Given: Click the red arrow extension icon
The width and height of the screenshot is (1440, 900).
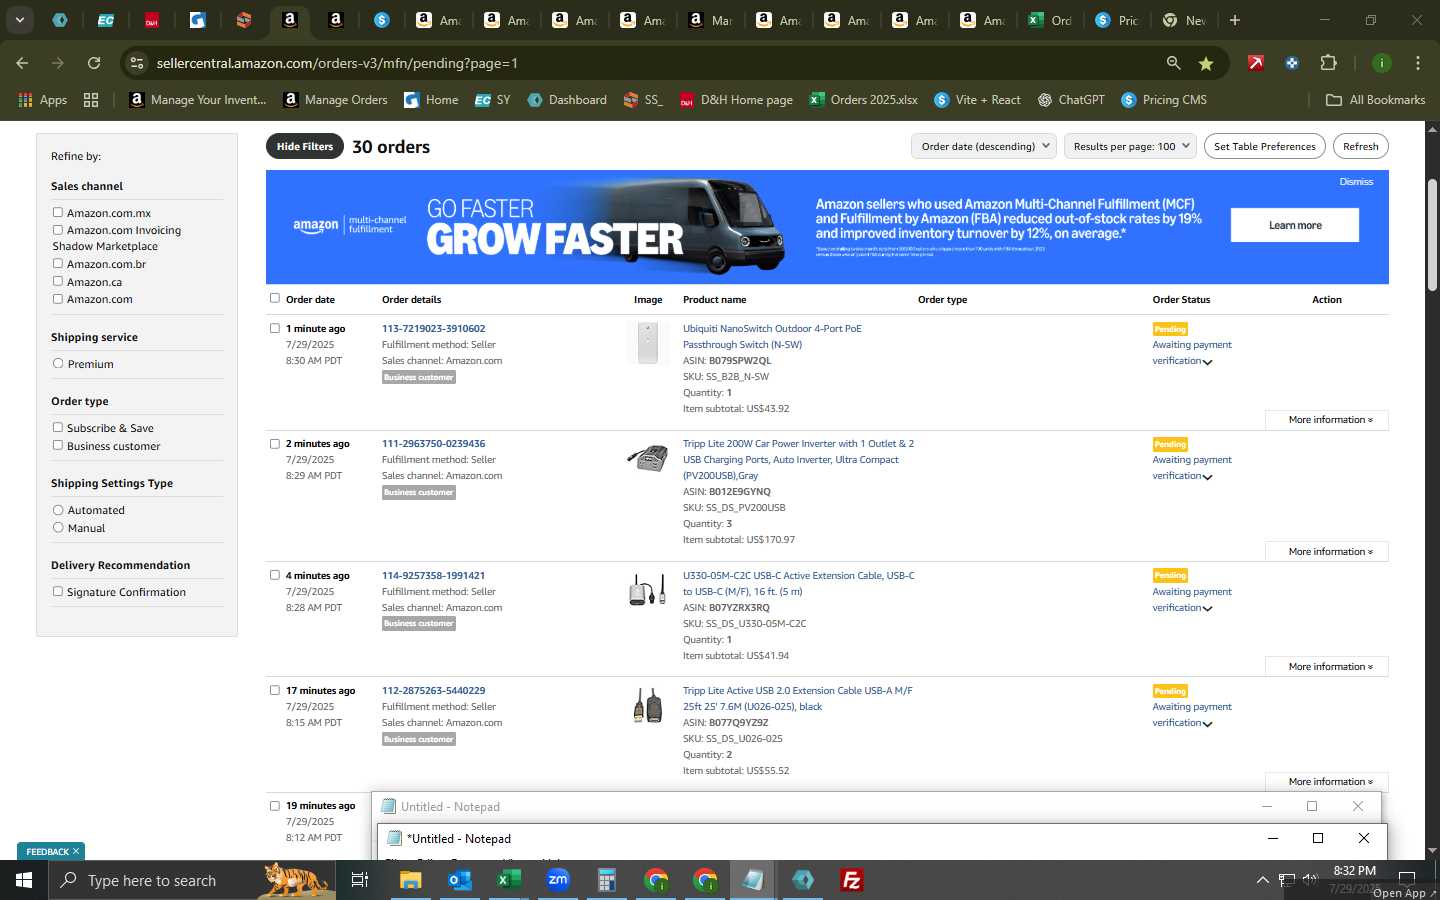Looking at the screenshot, I should 1256,63.
